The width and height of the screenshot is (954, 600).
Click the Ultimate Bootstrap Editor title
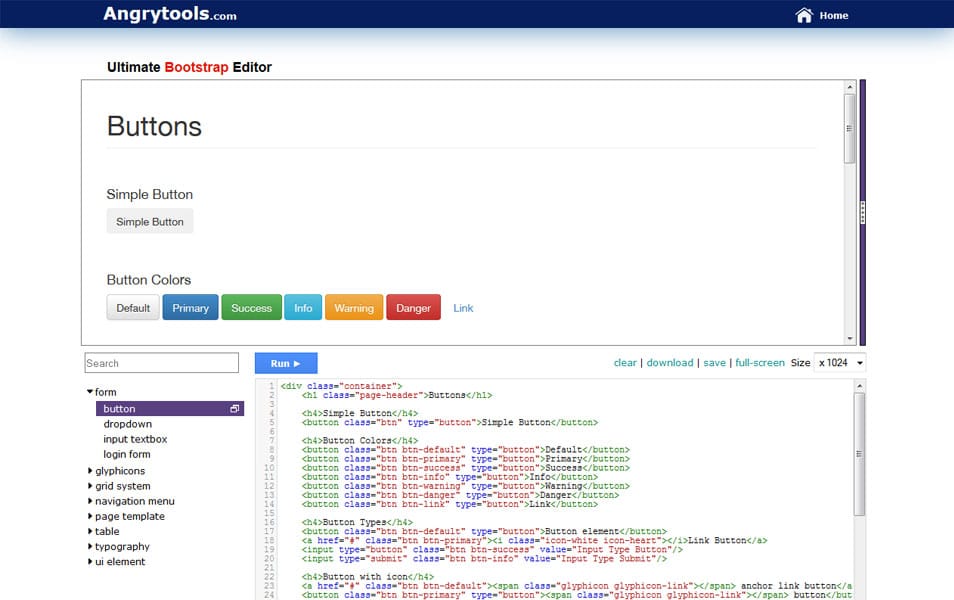189,67
